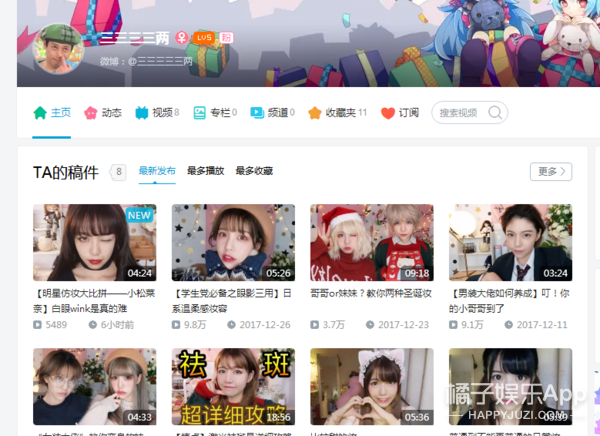Image resolution: width=600 pixels, height=436 pixels.
Task: Click the 专栏 picture icon
Action: tap(199, 113)
